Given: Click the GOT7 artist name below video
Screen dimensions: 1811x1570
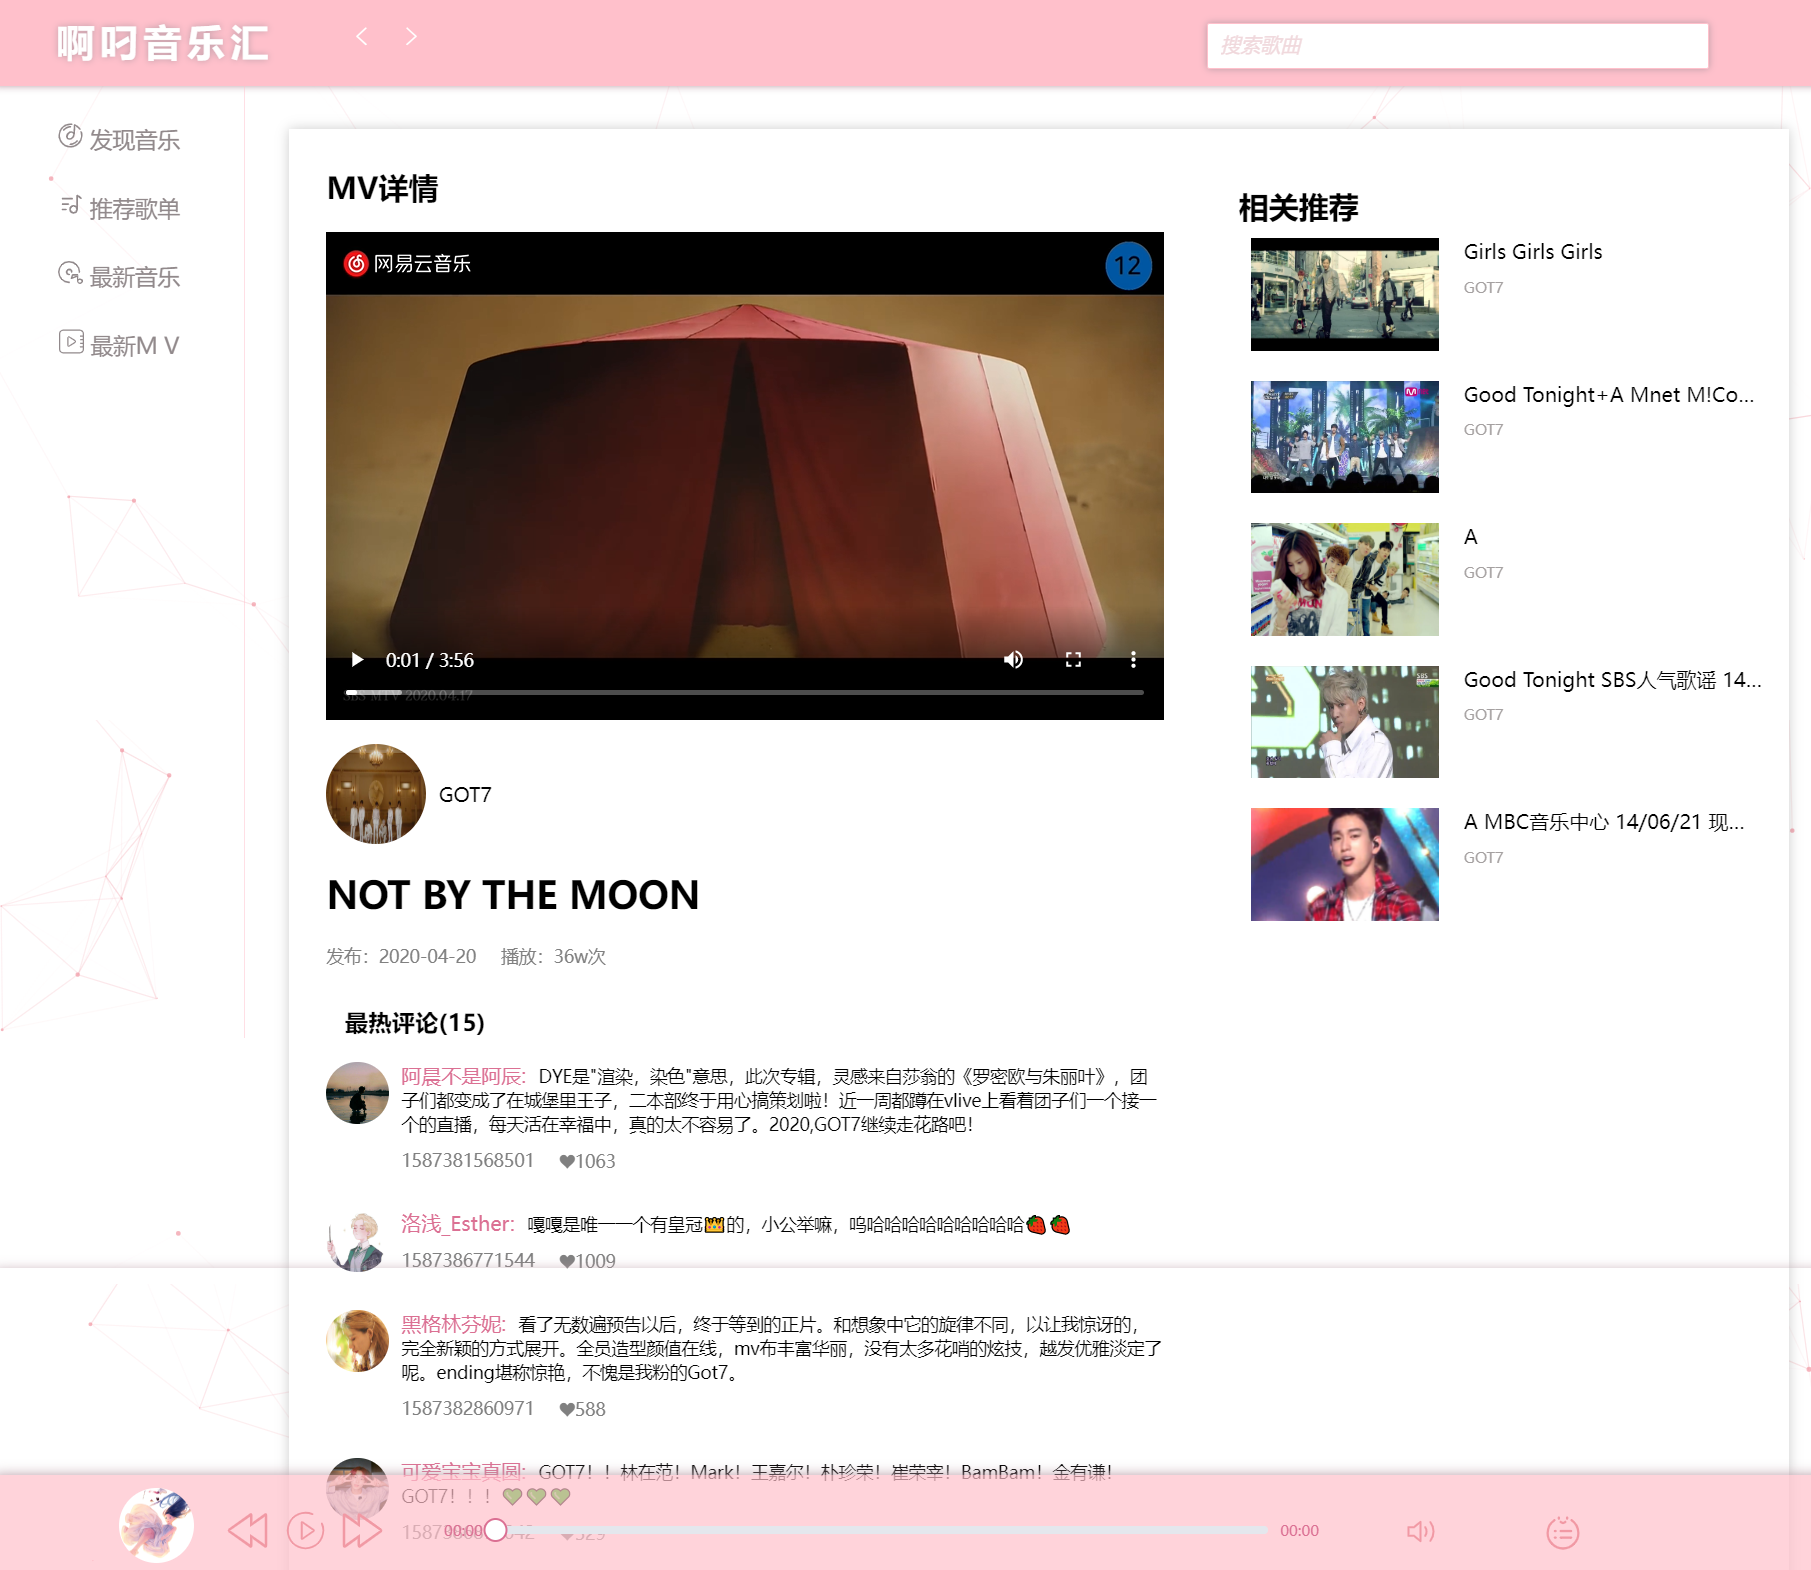Looking at the screenshot, I should [465, 795].
